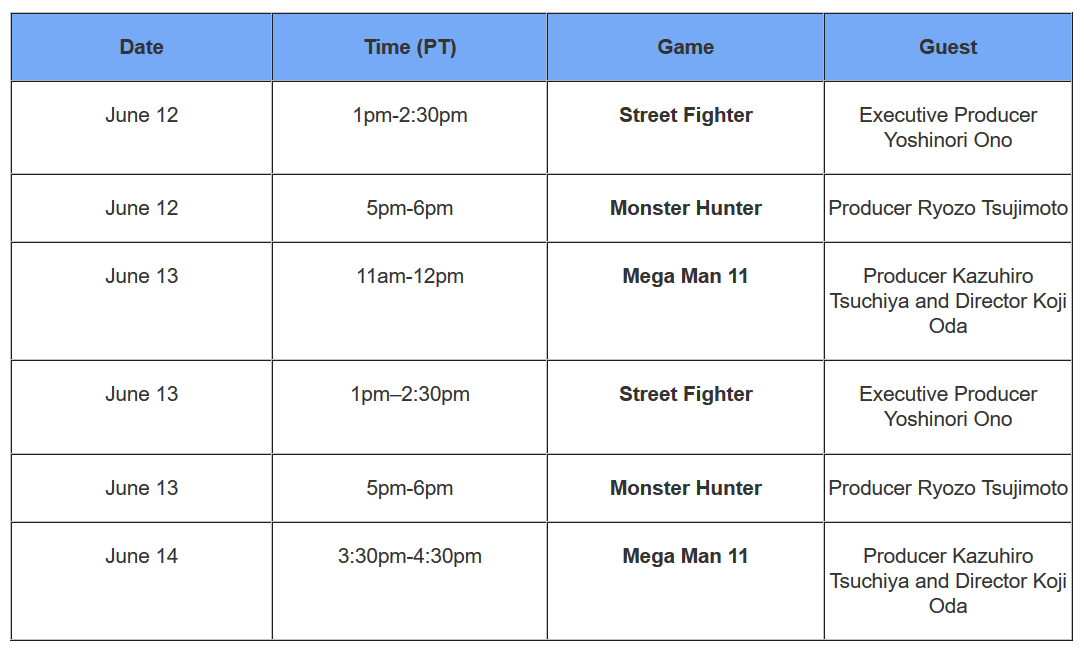Select Mega Man 11 in the third row
Image resolution: width=1084 pixels, height=652 pixels.
pyautogui.click(x=685, y=276)
